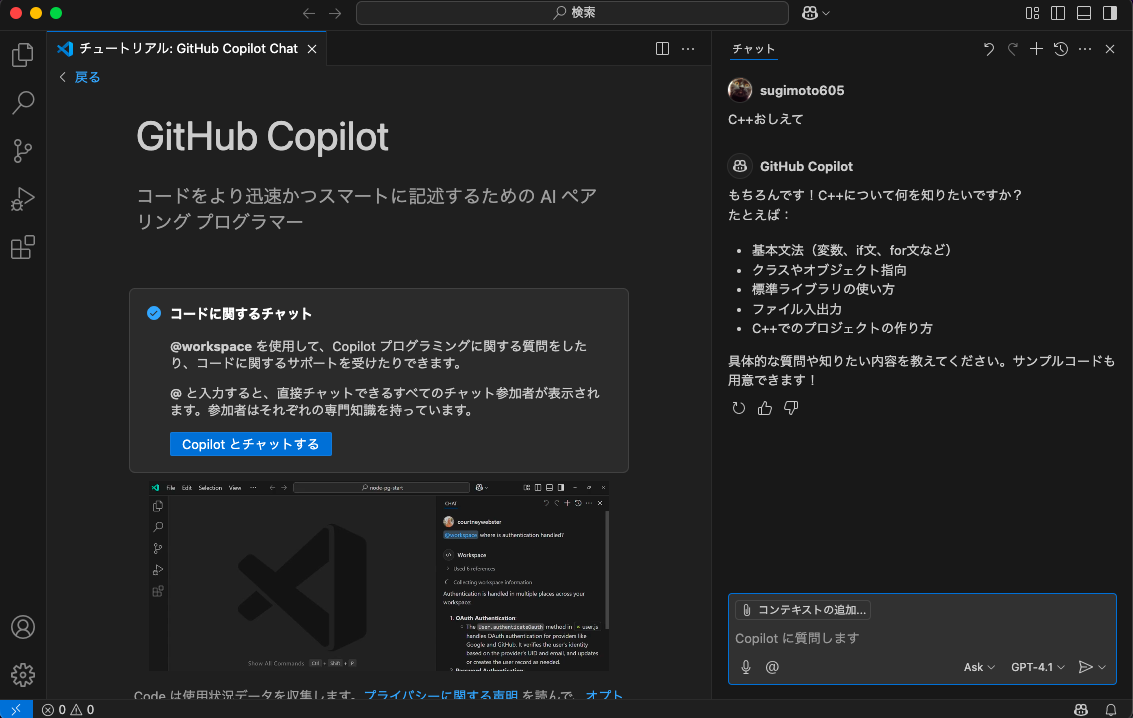1133x718 pixels.
Task: Open editor more actions menu
Action: [688, 48]
